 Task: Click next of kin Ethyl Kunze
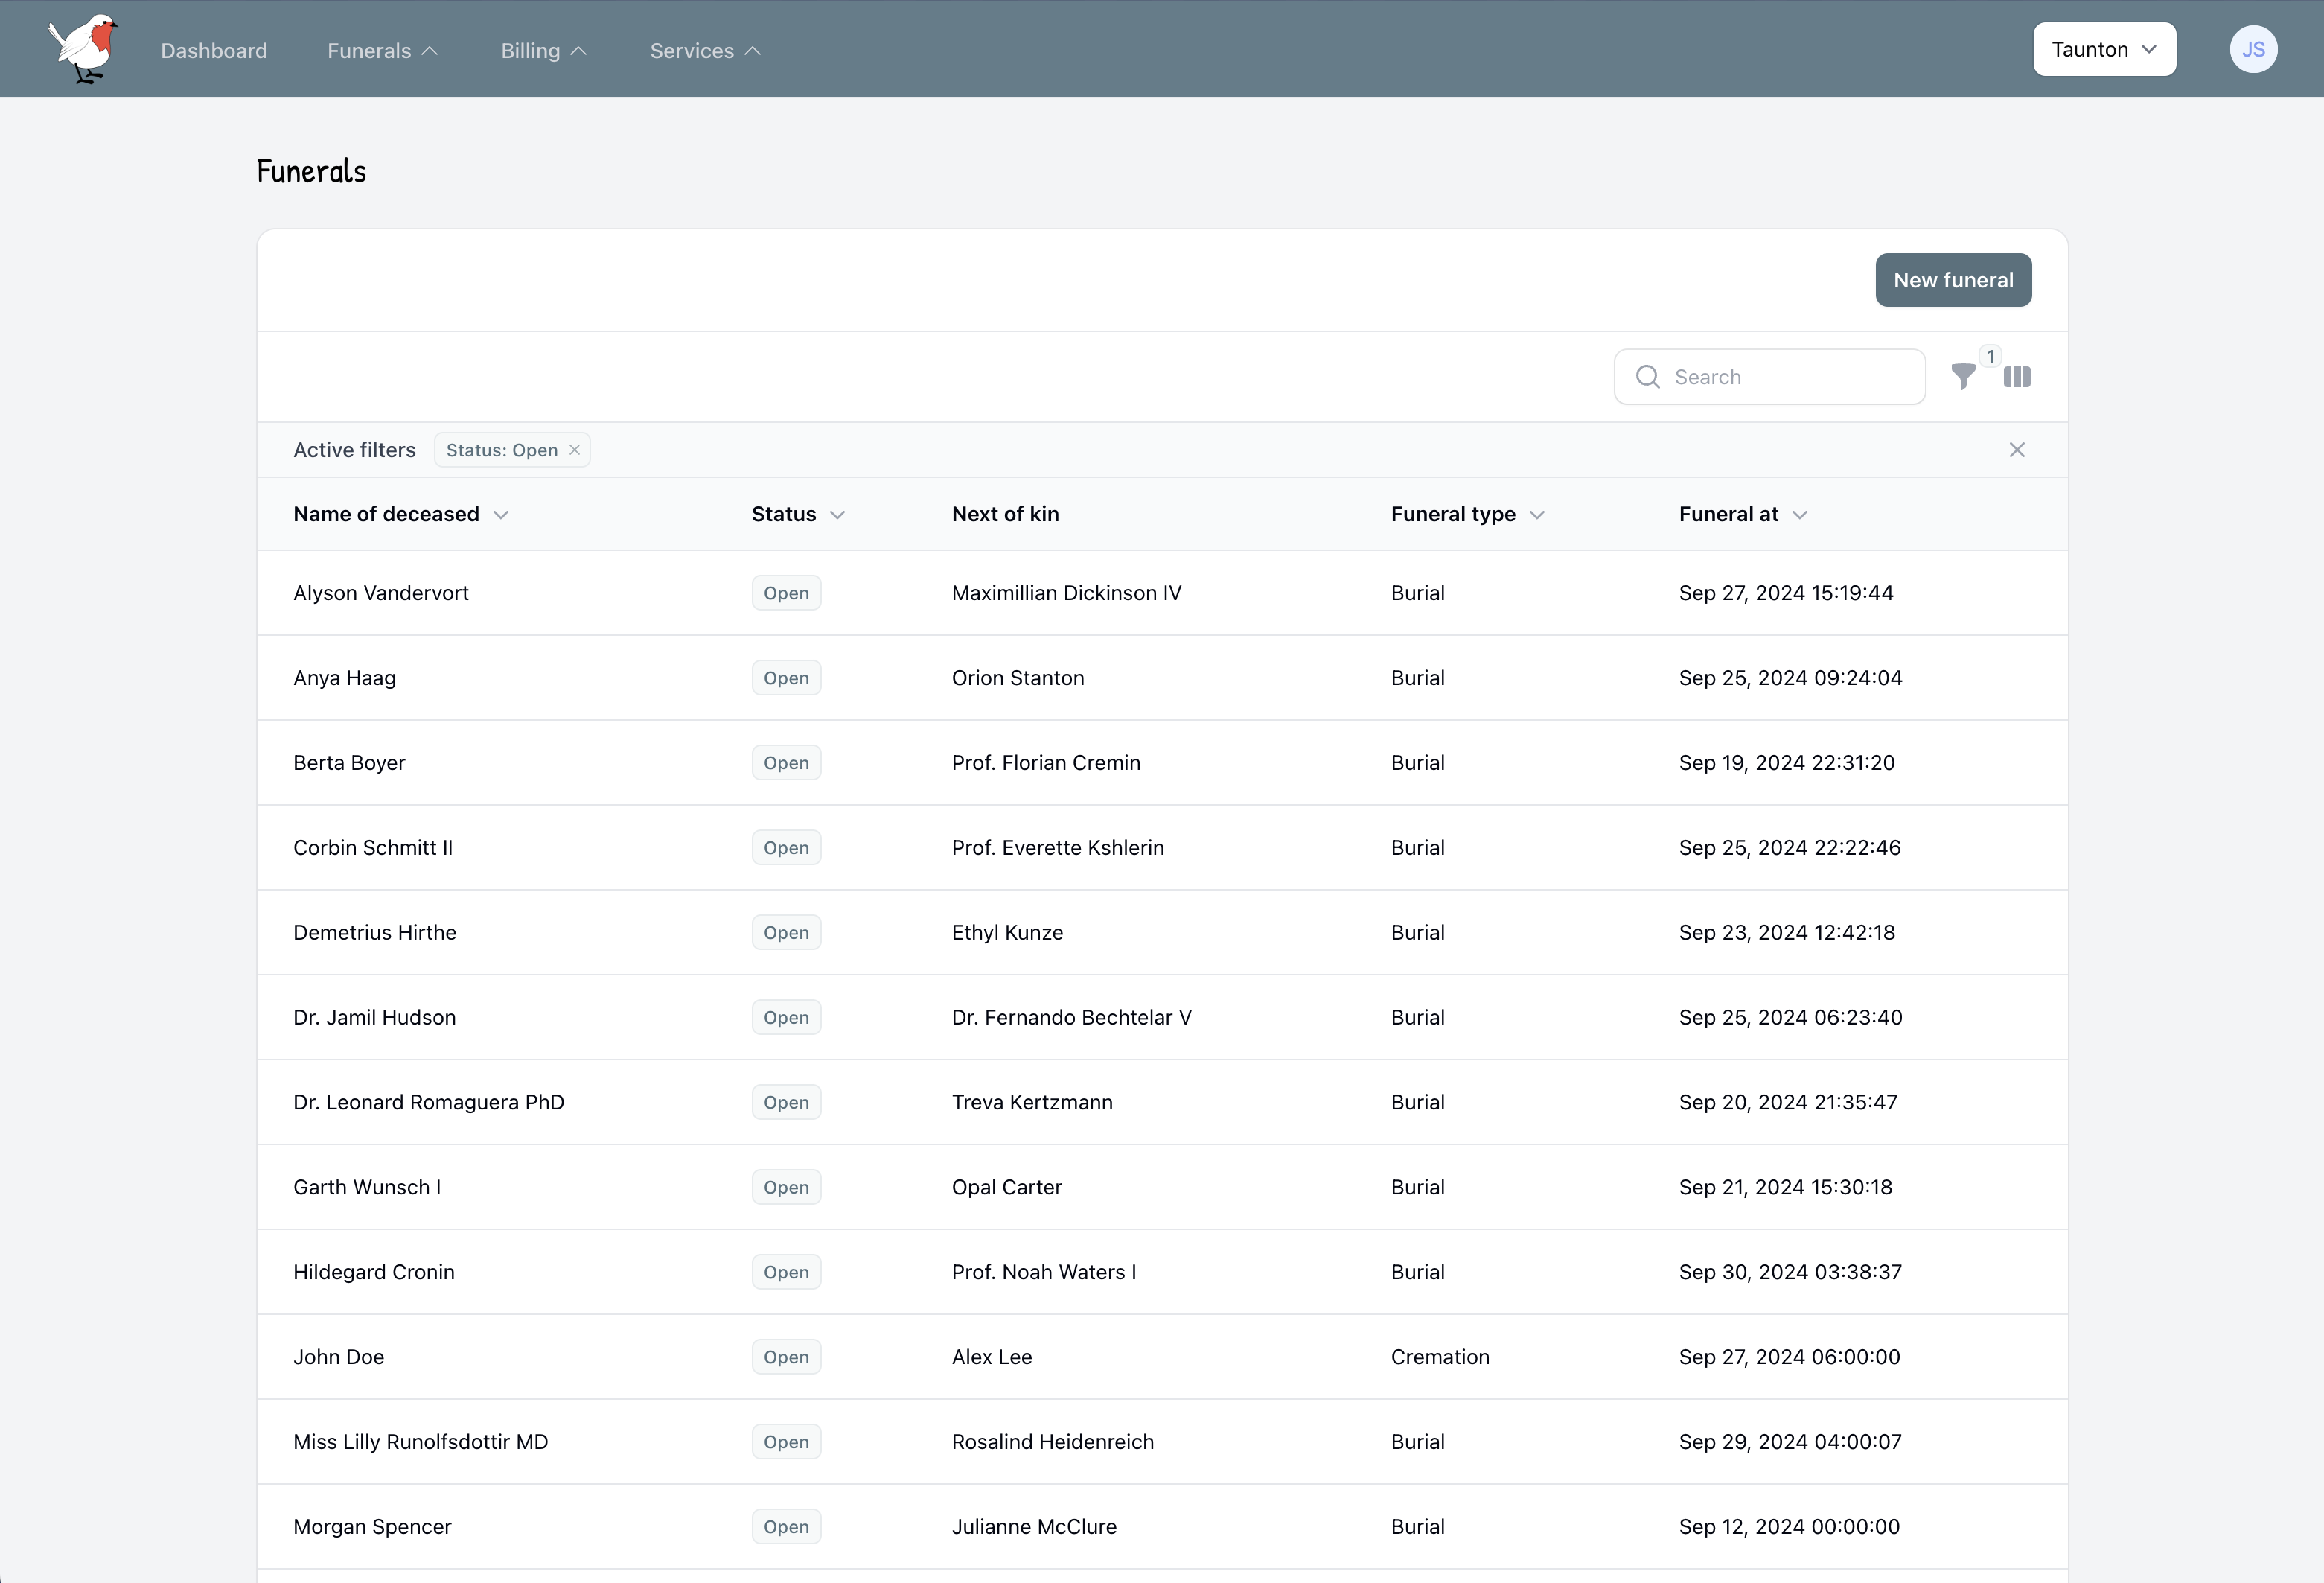pos(1007,933)
